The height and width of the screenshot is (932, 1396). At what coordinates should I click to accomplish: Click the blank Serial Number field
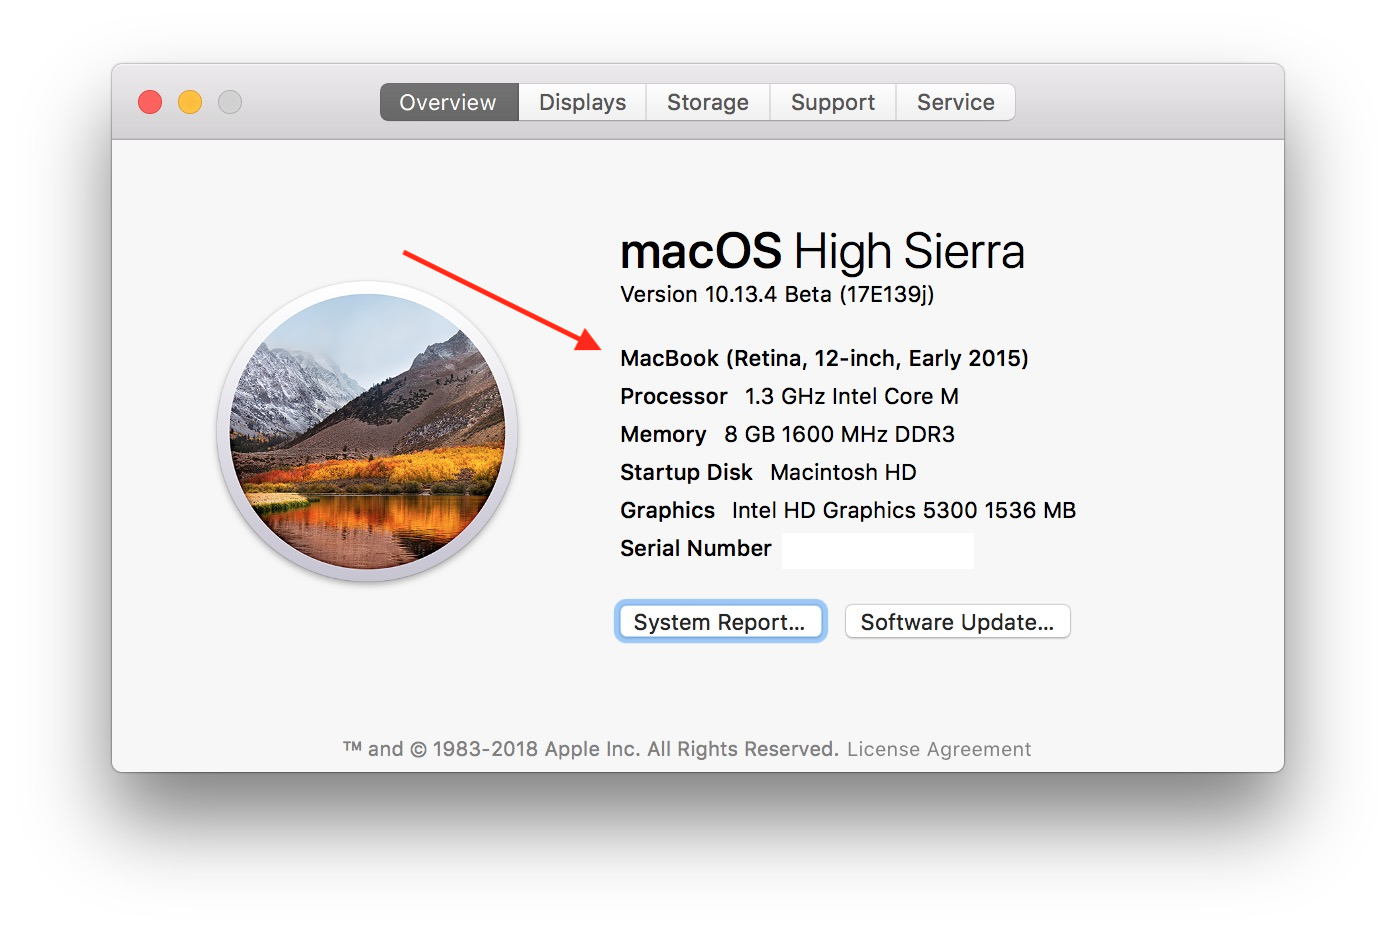[x=878, y=550]
